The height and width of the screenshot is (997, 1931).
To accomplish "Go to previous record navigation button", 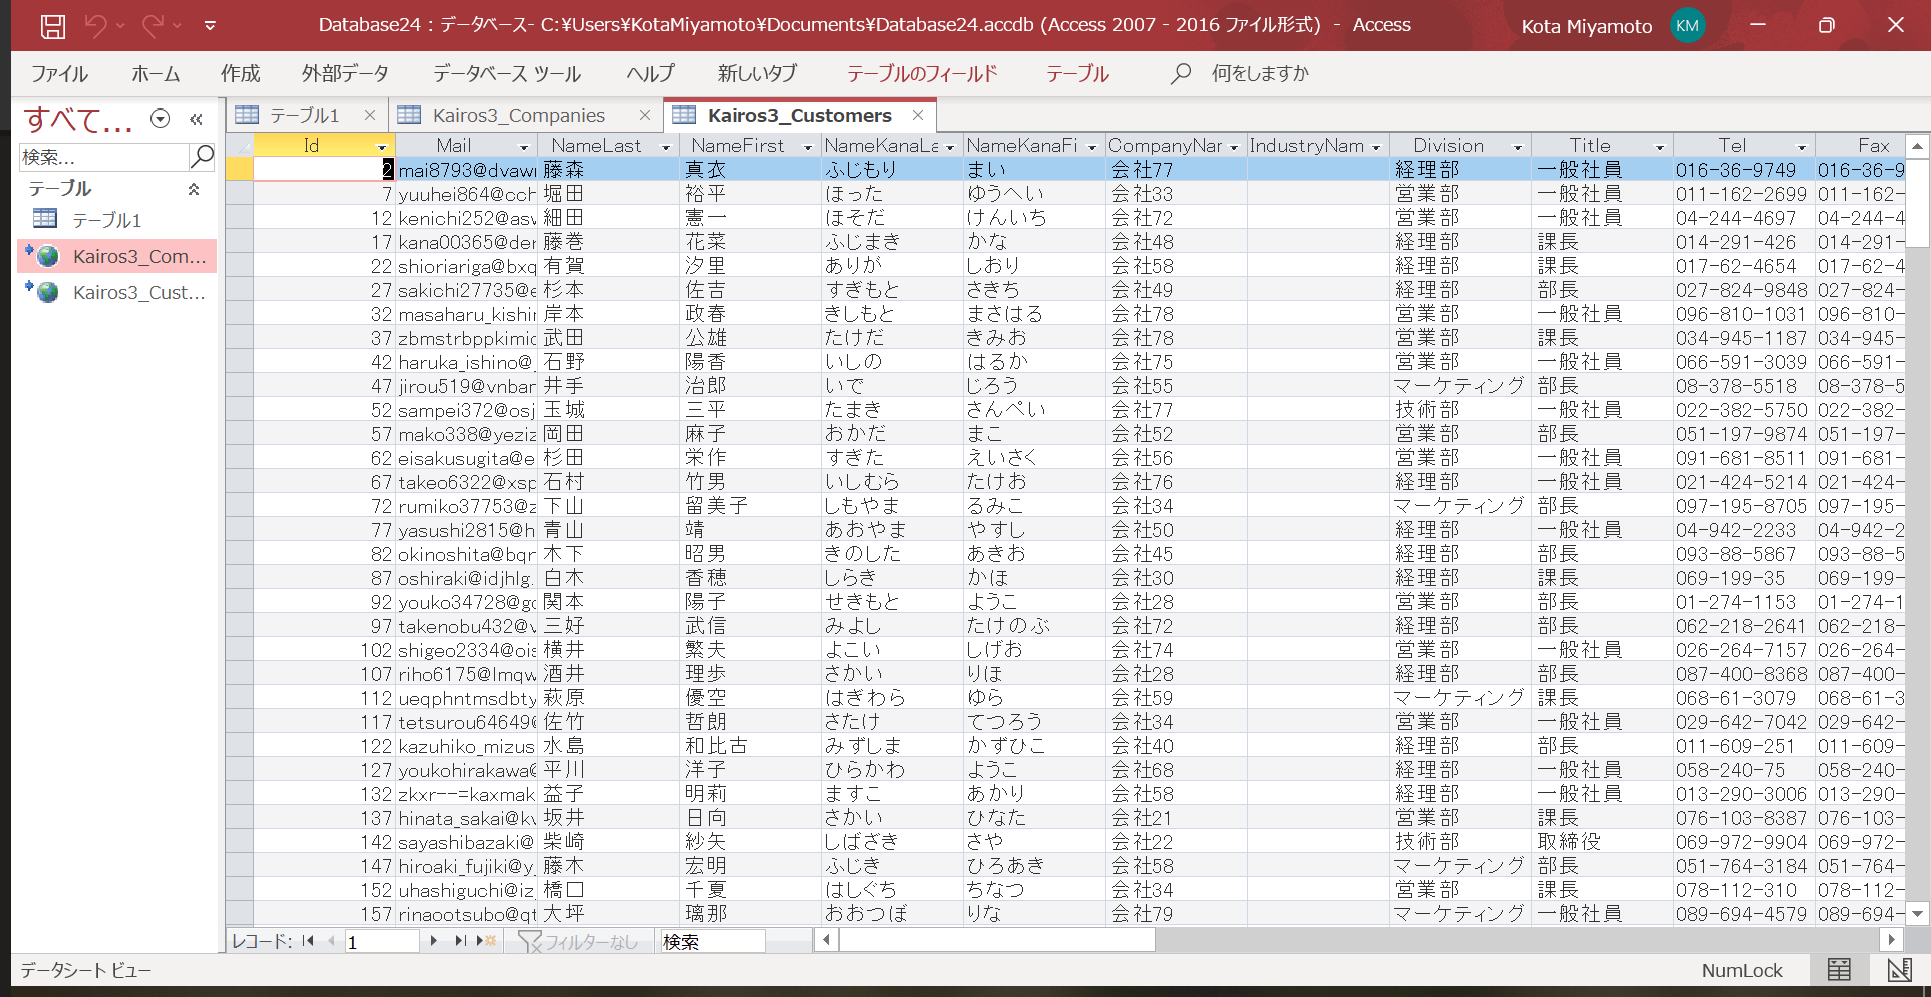I will tap(331, 941).
